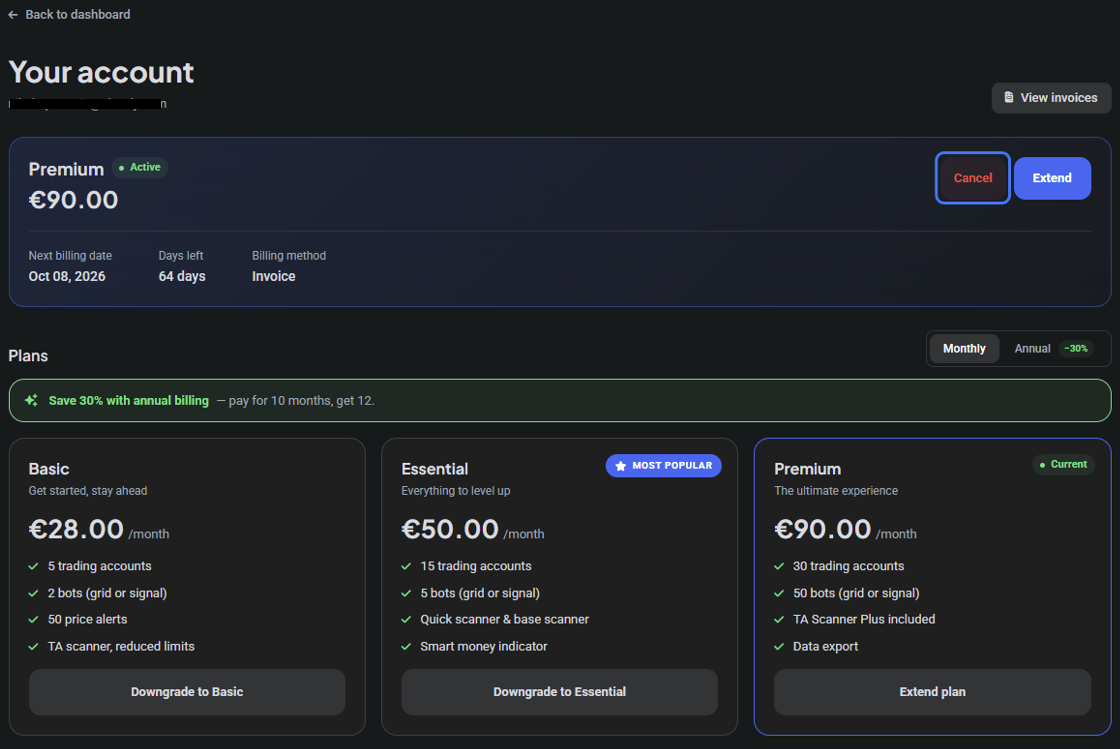
Task: Cancel the Premium subscription
Action: pos(972,178)
